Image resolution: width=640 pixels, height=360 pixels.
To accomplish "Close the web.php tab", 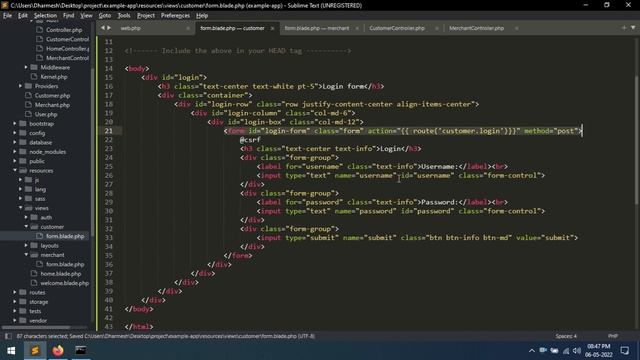I will [x=188, y=28].
